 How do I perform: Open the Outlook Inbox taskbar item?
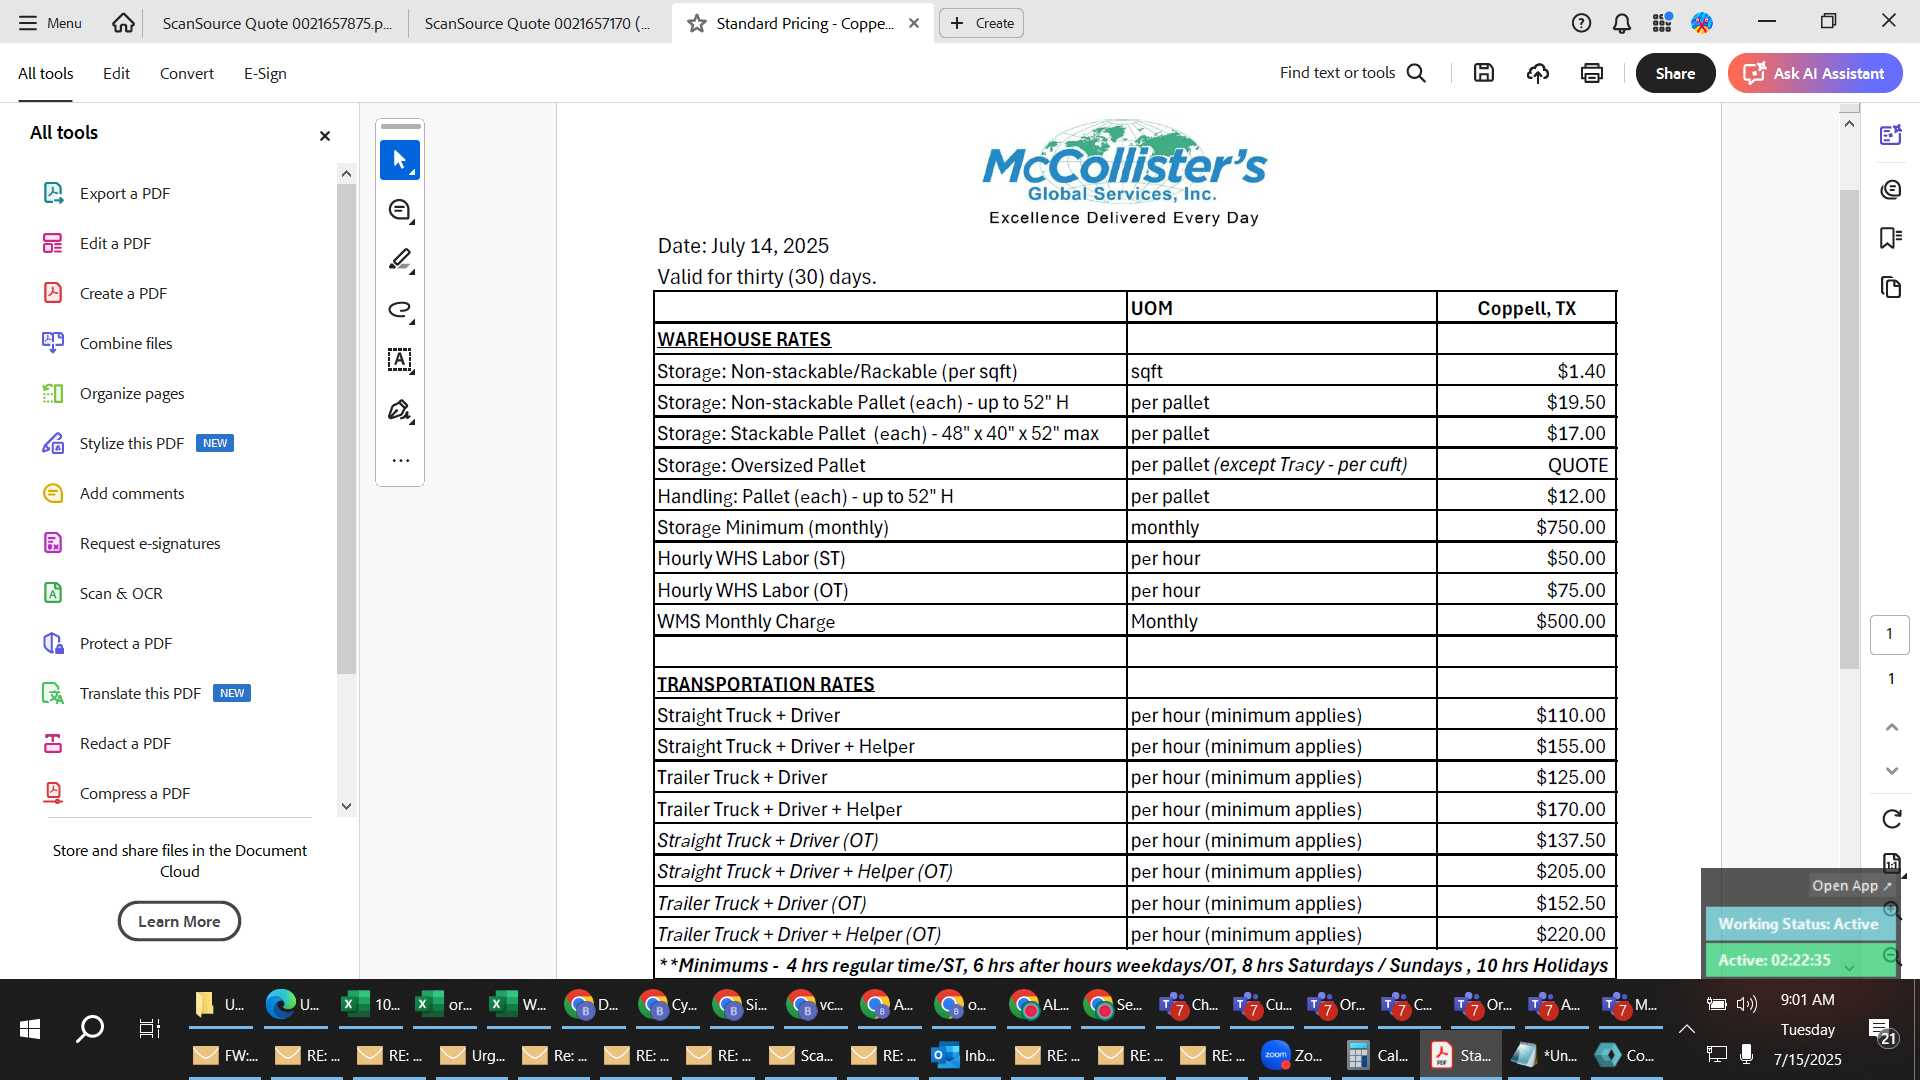click(965, 1055)
